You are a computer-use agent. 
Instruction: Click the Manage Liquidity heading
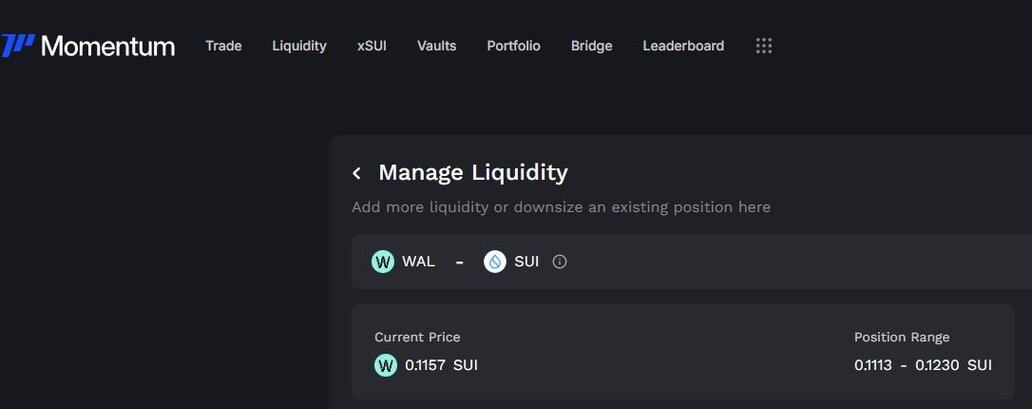(473, 173)
